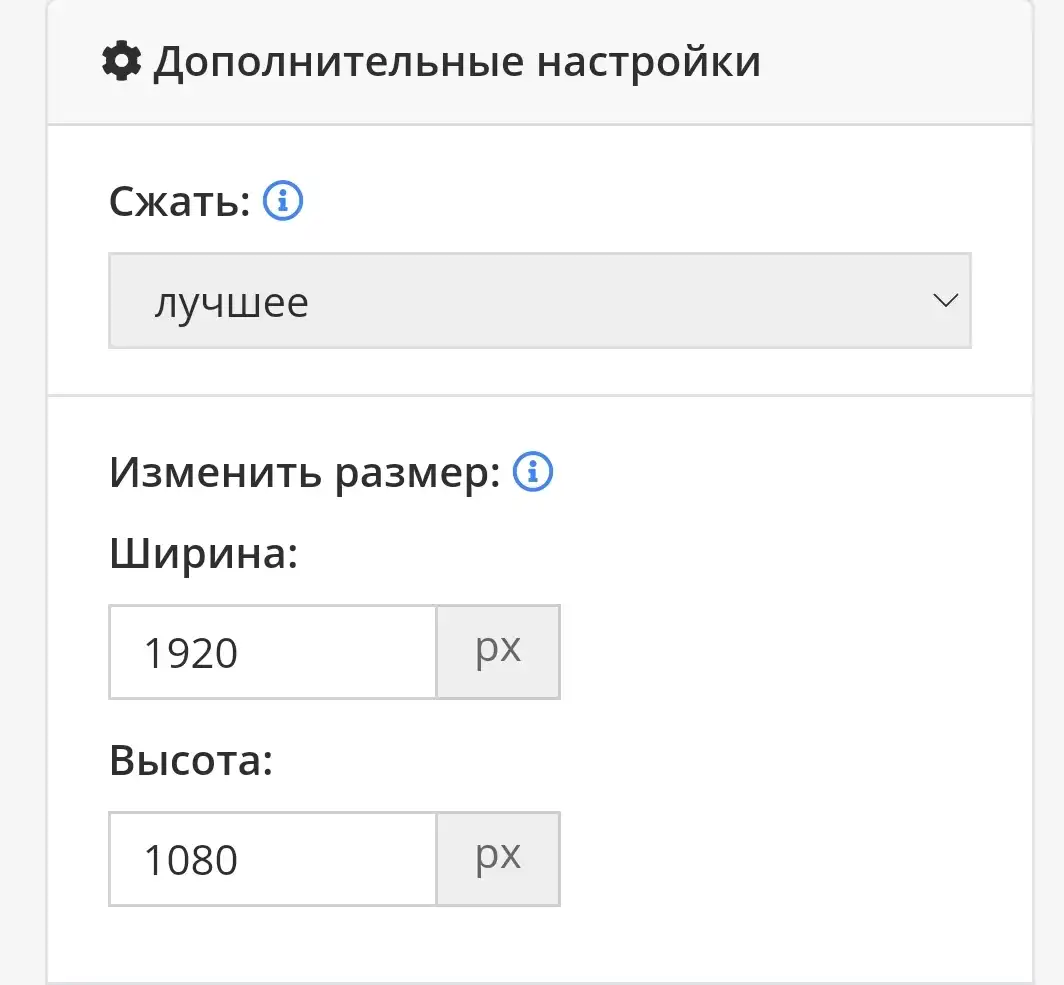
Task: Click the Высота label
Action: [x=191, y=760]
